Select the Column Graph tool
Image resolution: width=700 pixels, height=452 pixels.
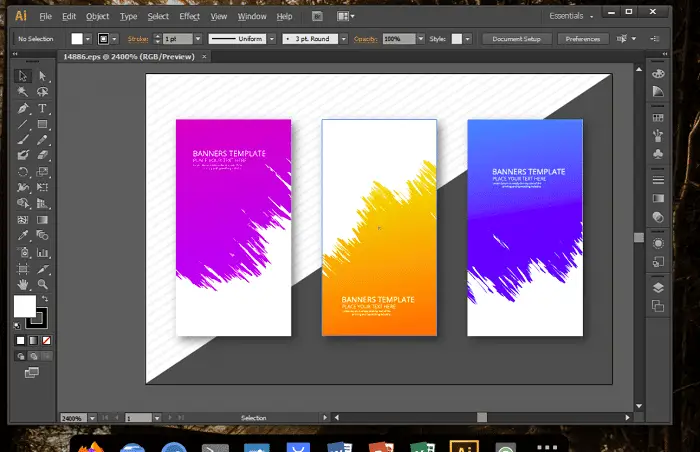(42, 253)
